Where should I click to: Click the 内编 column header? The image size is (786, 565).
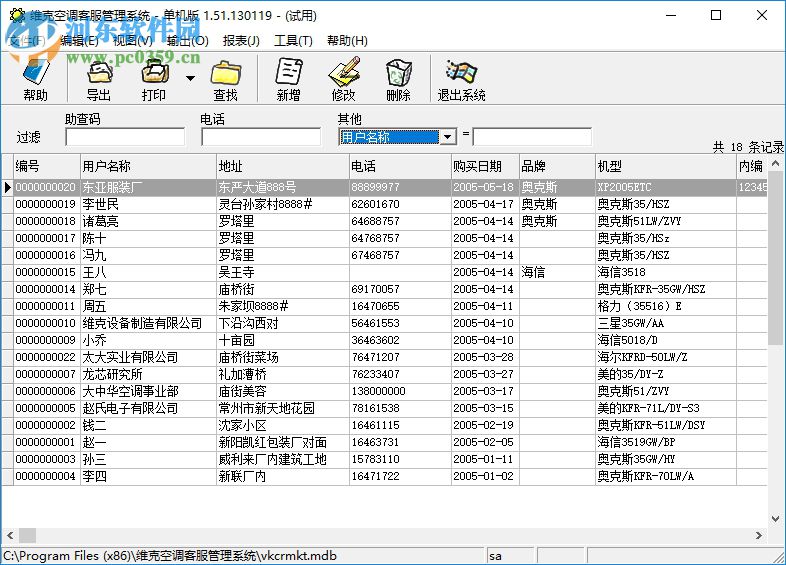(x=751, y=166)
